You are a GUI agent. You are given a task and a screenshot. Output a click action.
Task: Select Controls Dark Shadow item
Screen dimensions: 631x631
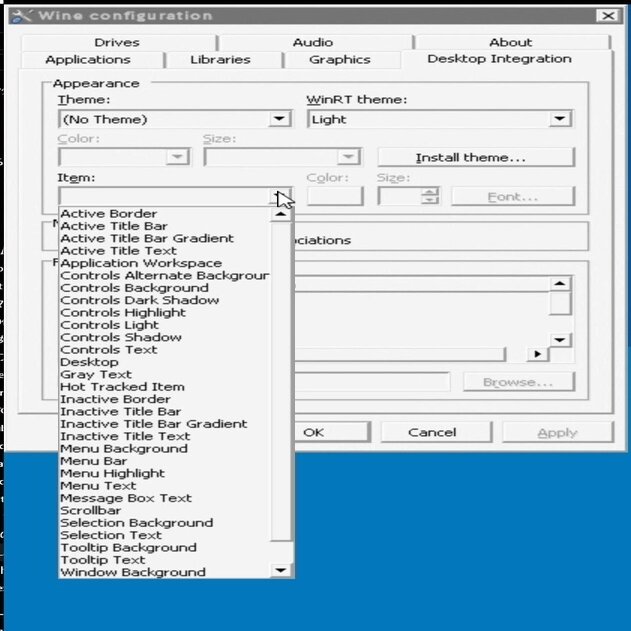pyautogui.click(x=165, y=300)
